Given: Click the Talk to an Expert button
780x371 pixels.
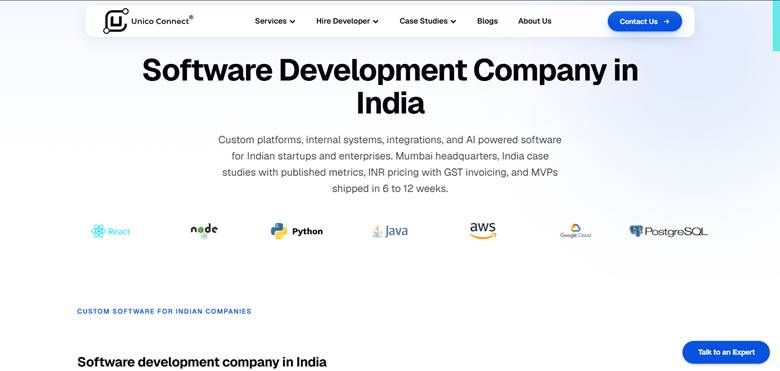Looking at the screenshot, I should click(x=726, y=352).
